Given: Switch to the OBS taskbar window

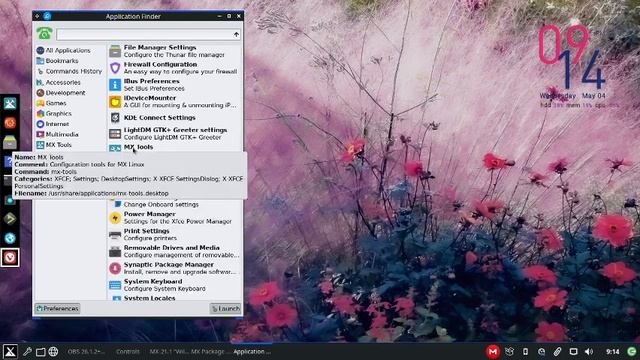Looking at the screenshot, I should coord(86,351).
